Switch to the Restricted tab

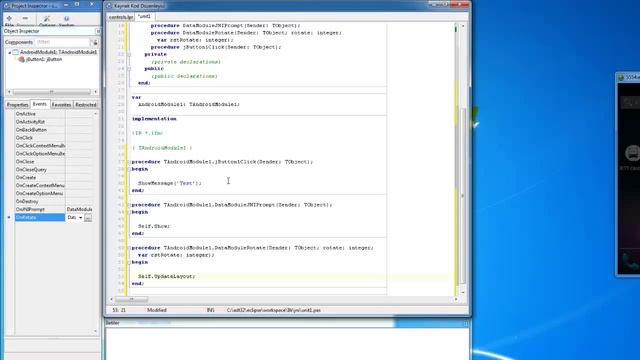86,105
